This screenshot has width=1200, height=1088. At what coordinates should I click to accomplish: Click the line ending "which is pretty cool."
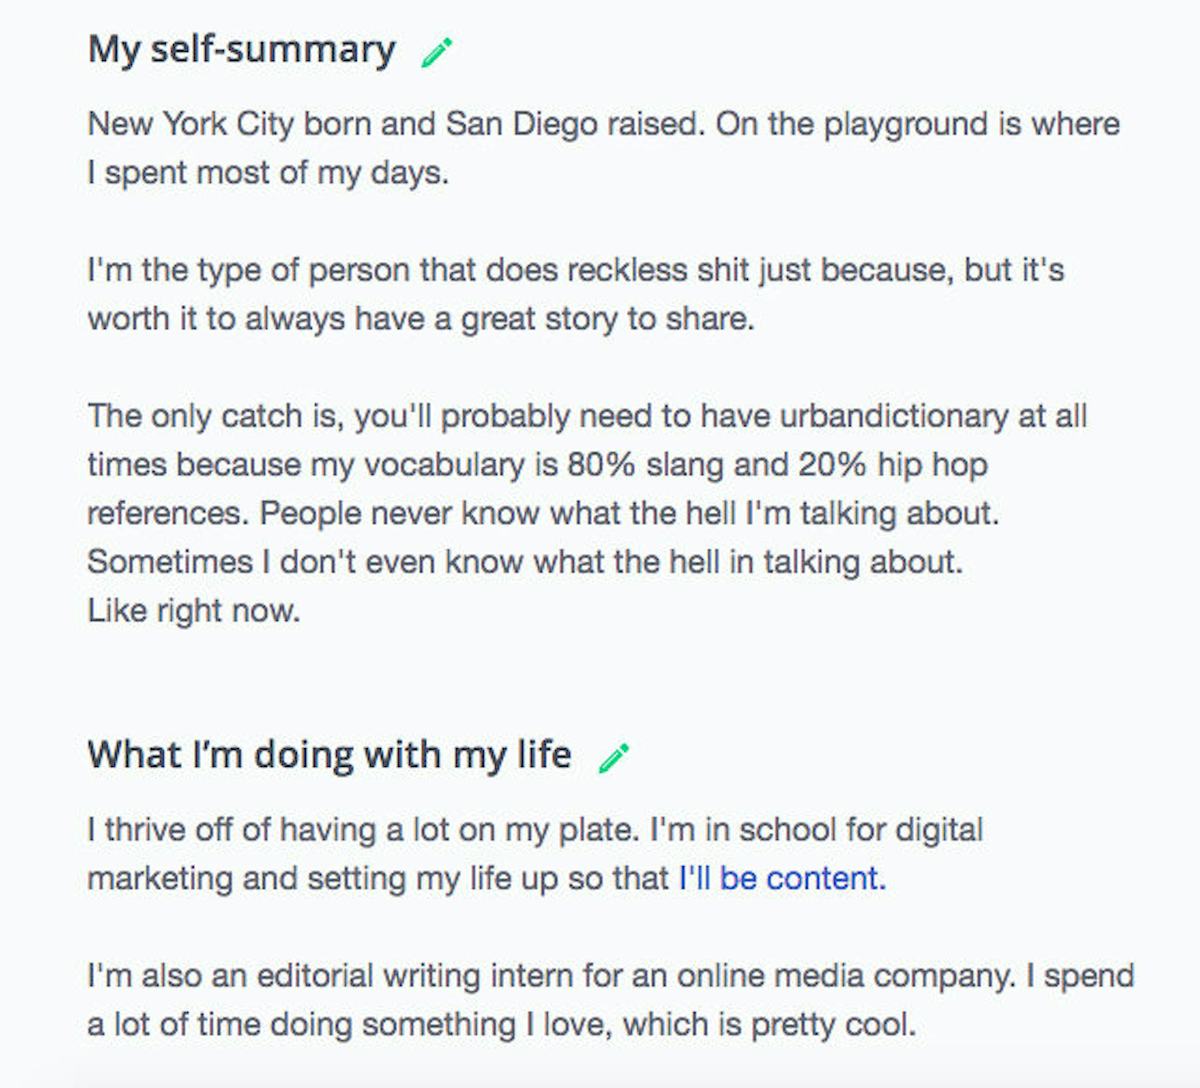[x=501, y=1024]
